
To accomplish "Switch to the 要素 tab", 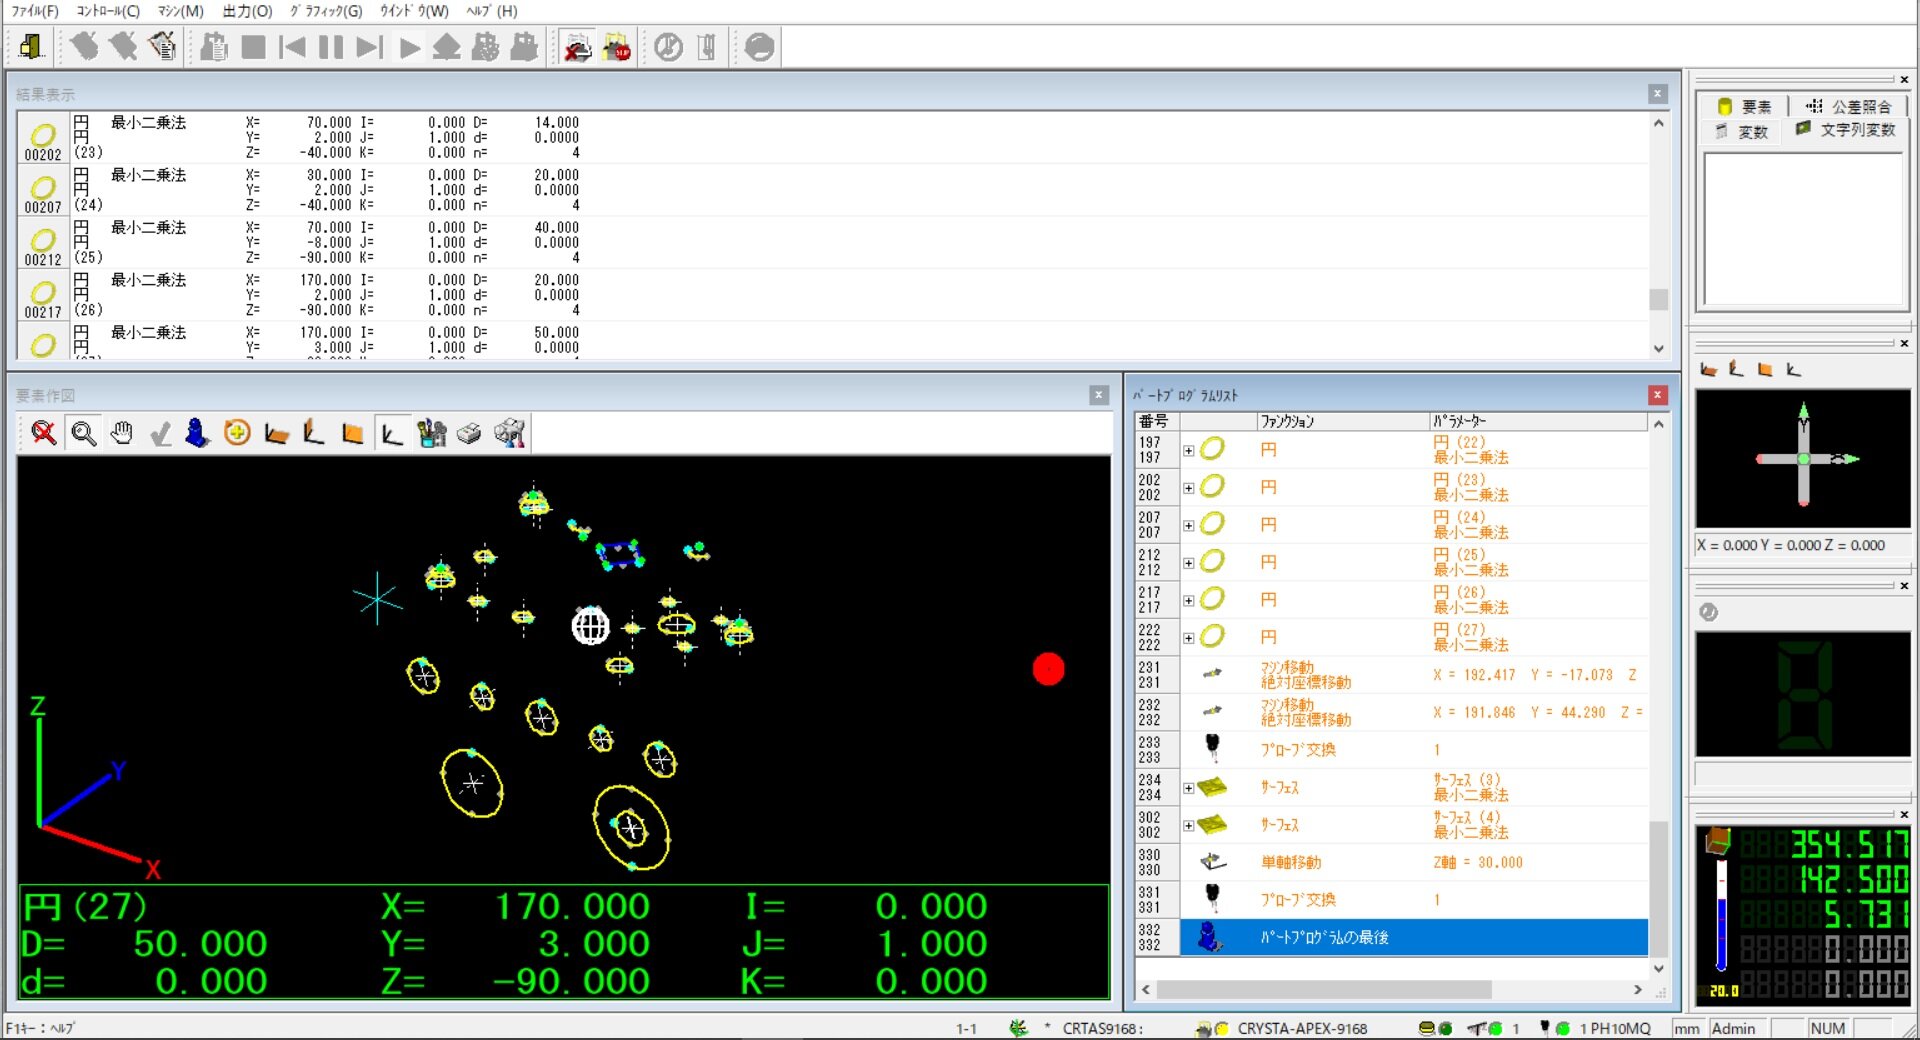I will tap(1744, 106).
